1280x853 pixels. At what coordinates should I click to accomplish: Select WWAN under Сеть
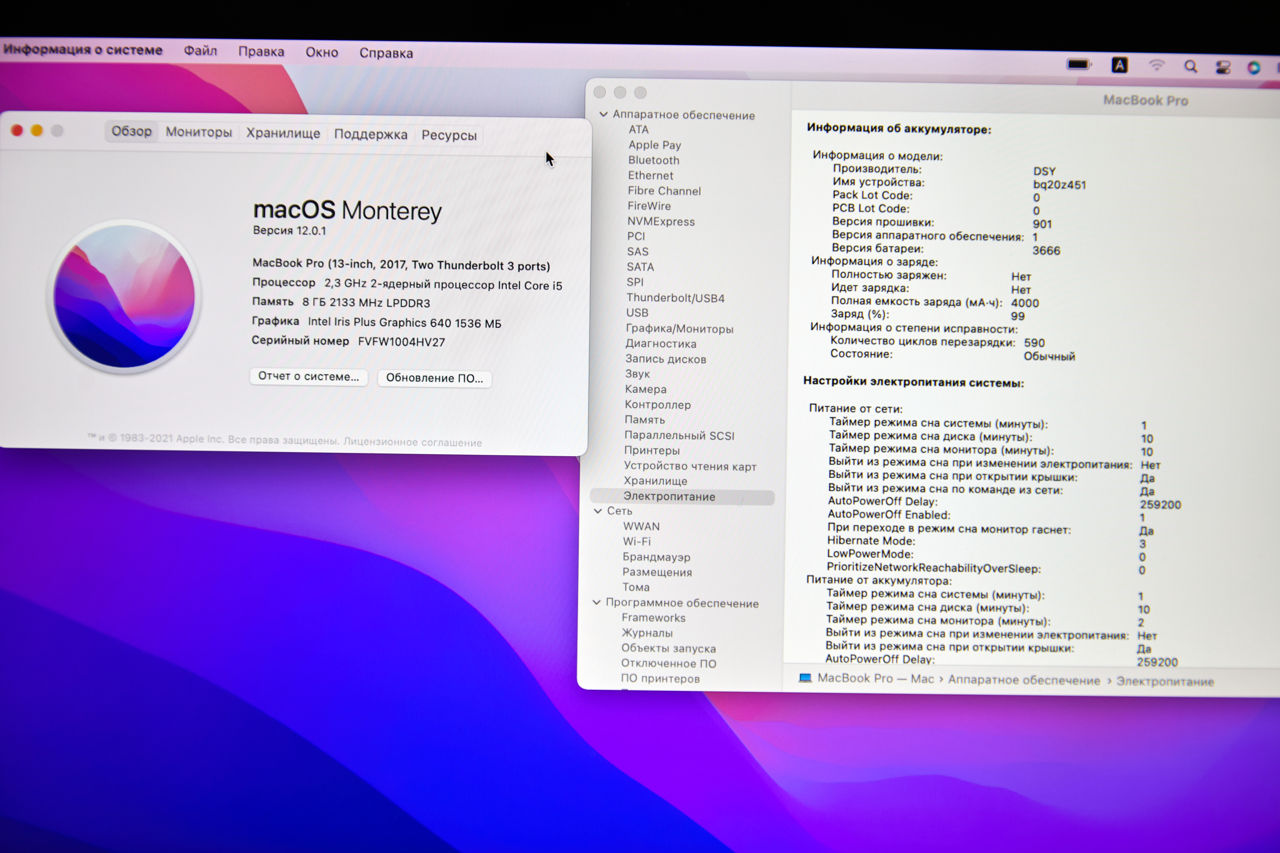point(642,526)
